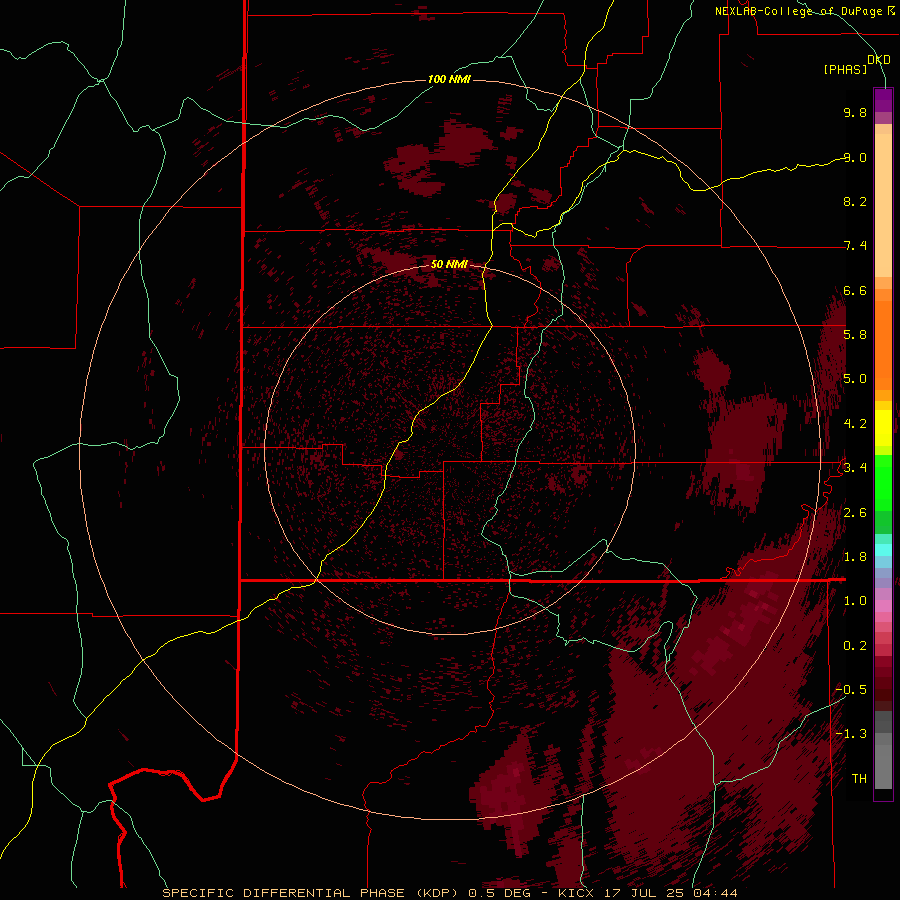The width and height of the screenshot is (900, 900).
Task: Click the 8.2 legend scale value
Action: 855,201
